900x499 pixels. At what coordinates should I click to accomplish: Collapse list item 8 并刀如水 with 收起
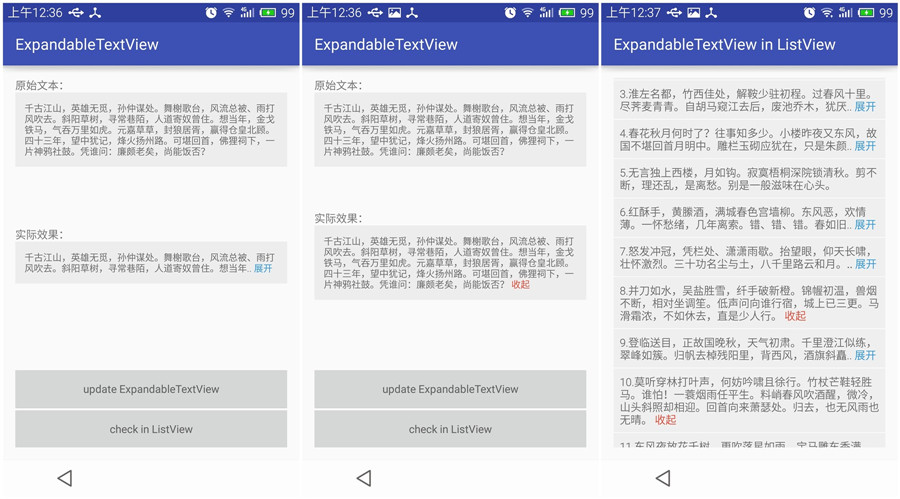[796, 316]
